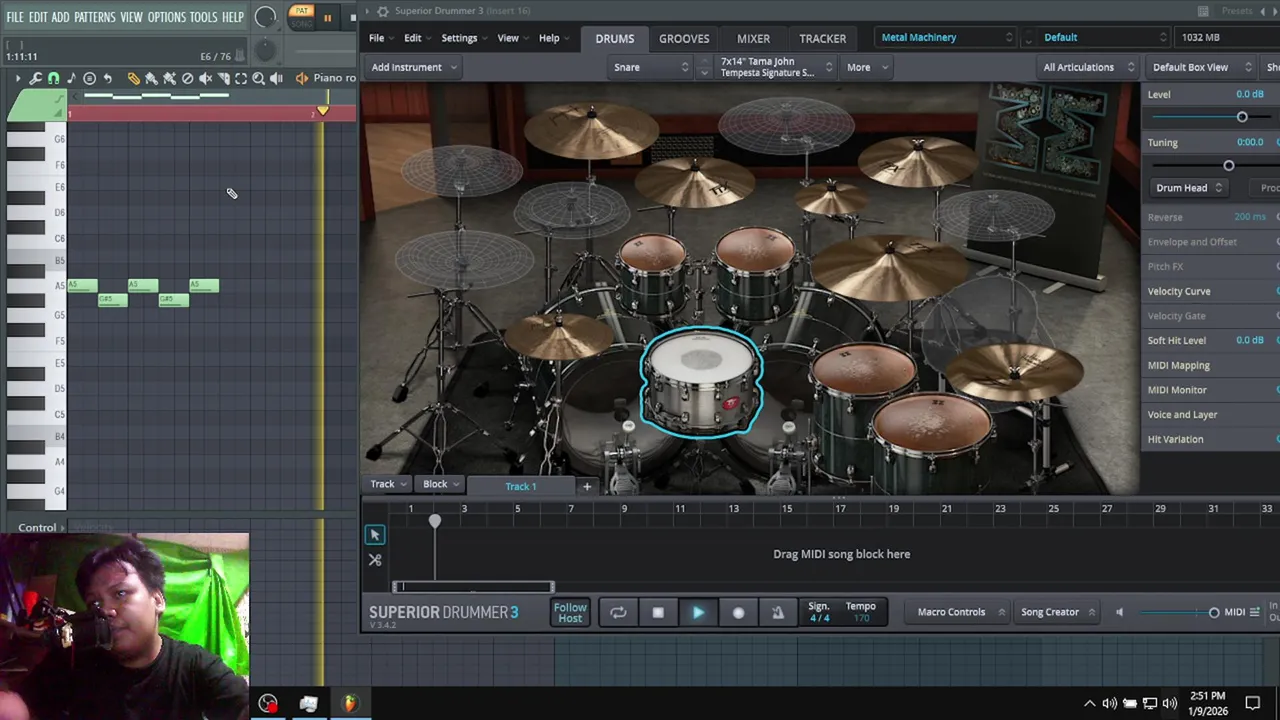
Task: Select the Playback speaker tool in piano roll
Action: tap(276, 78)
